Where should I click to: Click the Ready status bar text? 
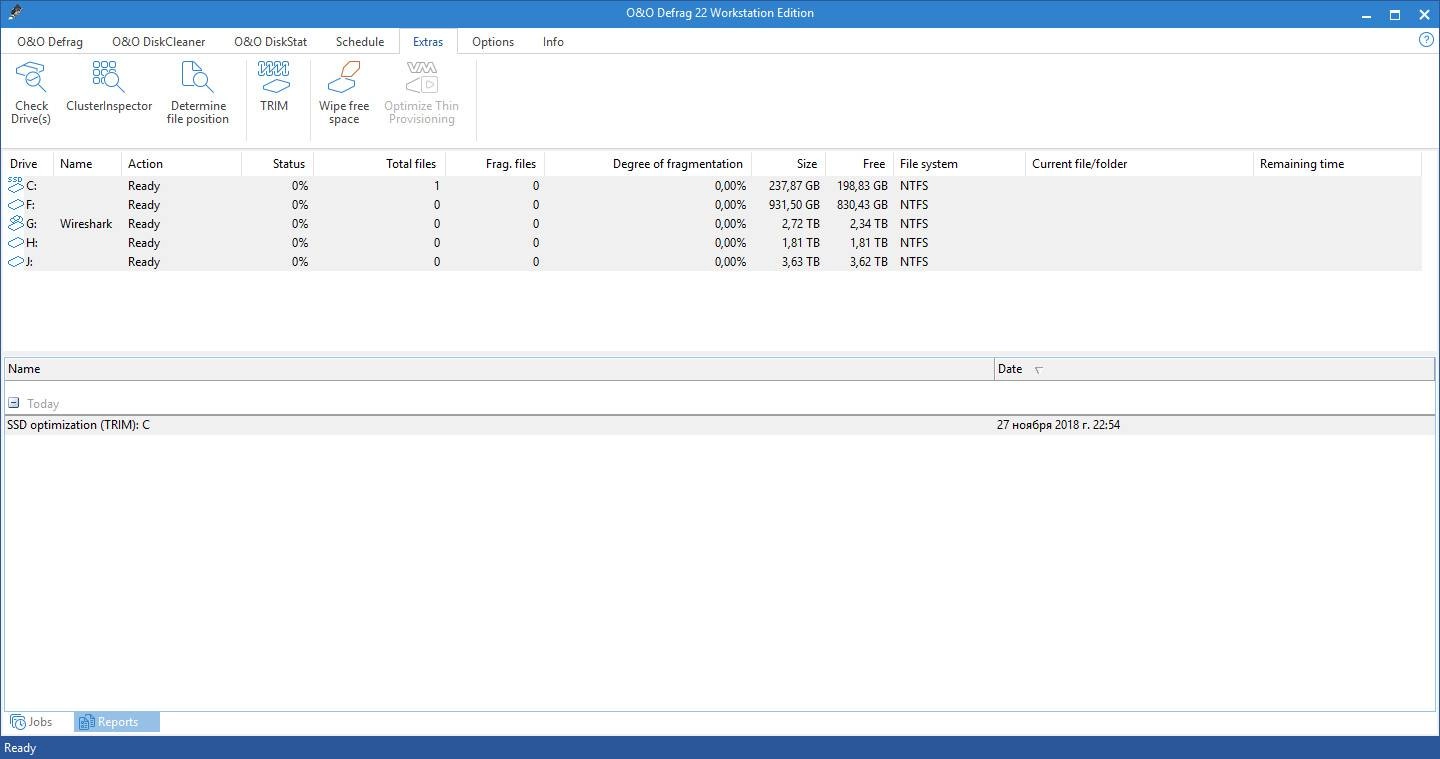(x=20, y=748)
